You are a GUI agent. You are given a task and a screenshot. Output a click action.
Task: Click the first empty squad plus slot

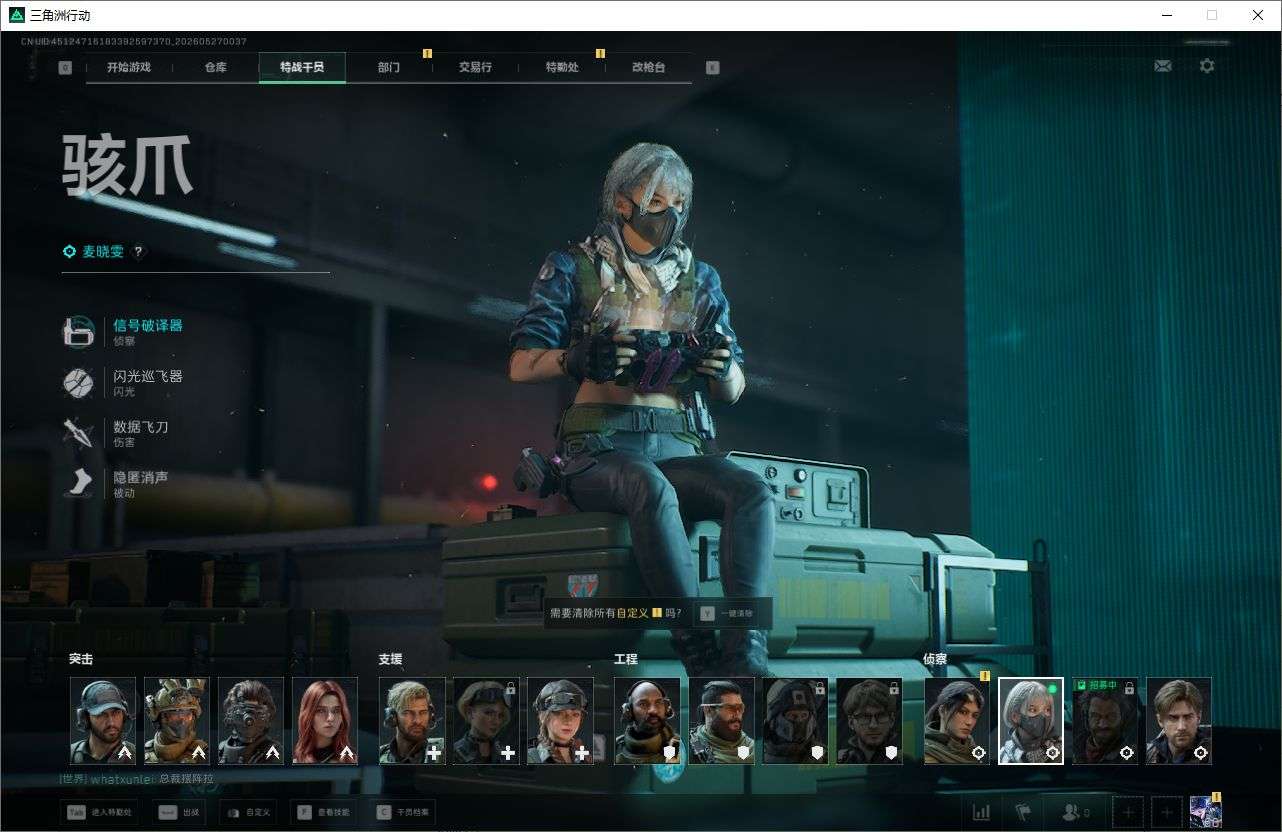pyautogui.click(x=1128, y=812)
